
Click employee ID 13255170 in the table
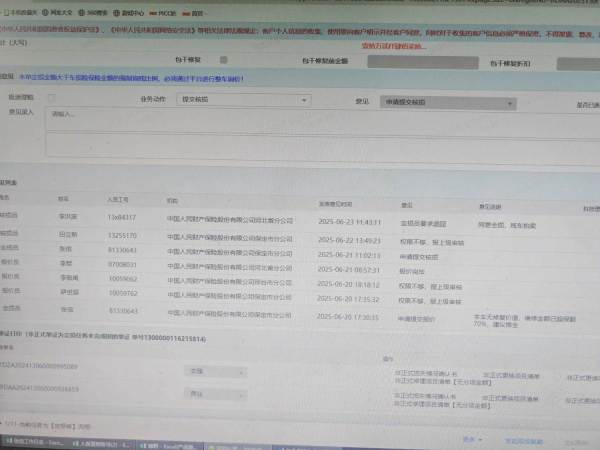[x=122, y=235]
